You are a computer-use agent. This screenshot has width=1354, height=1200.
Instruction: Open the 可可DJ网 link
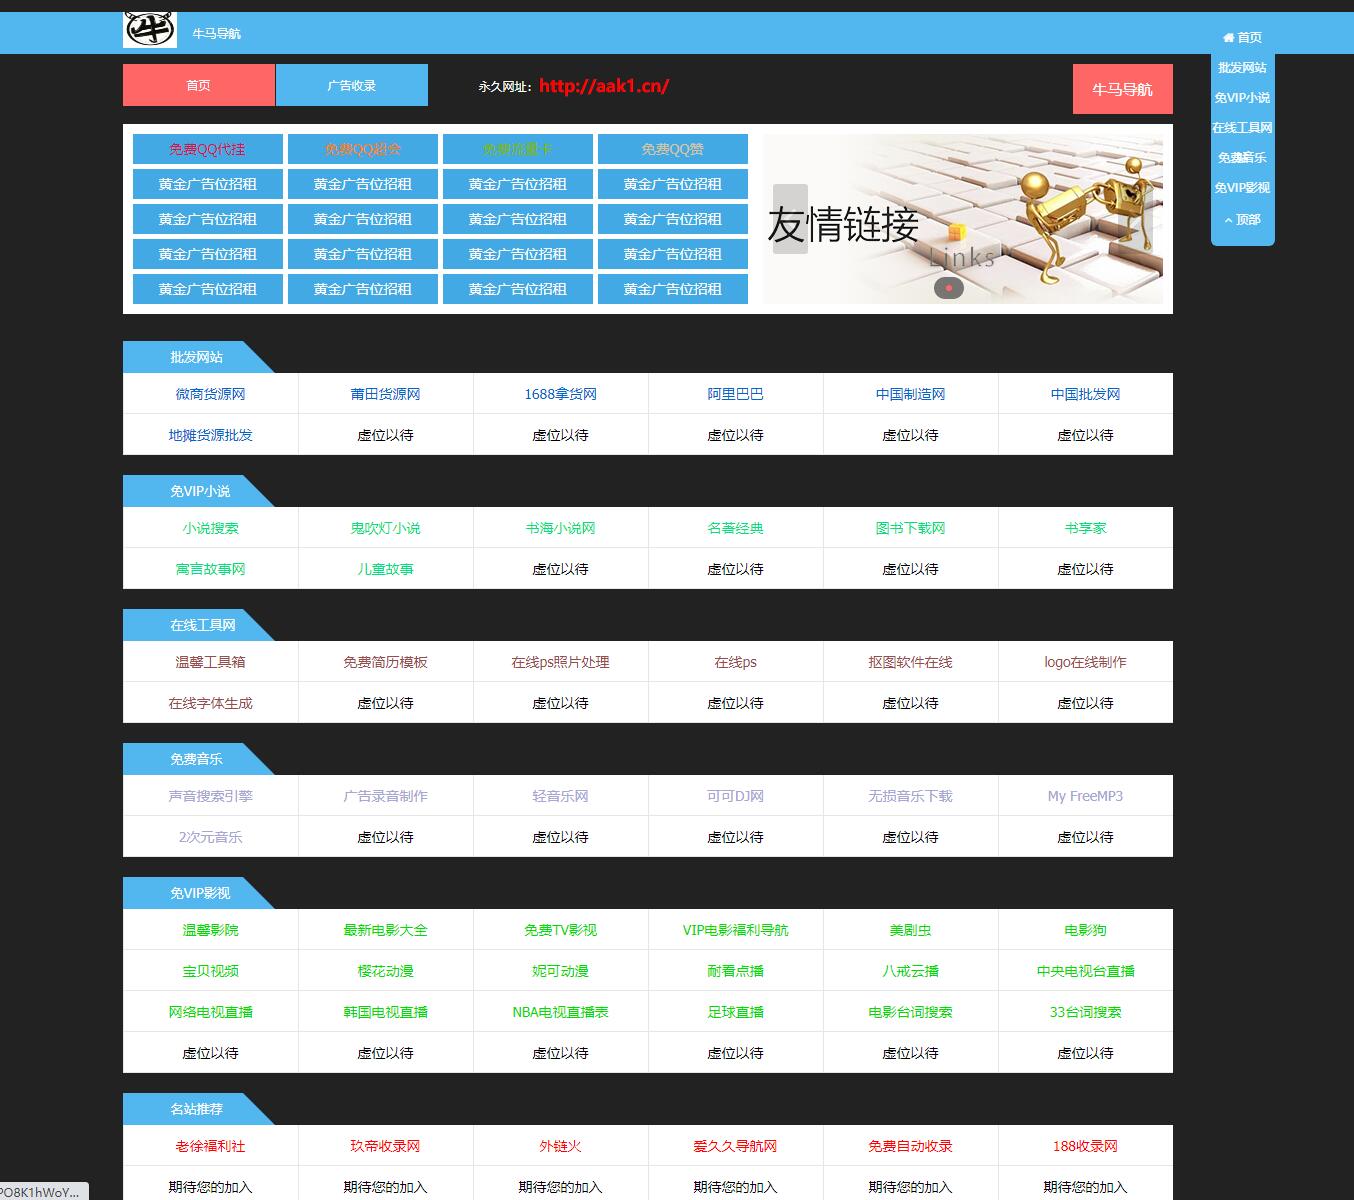pos(735,796)
